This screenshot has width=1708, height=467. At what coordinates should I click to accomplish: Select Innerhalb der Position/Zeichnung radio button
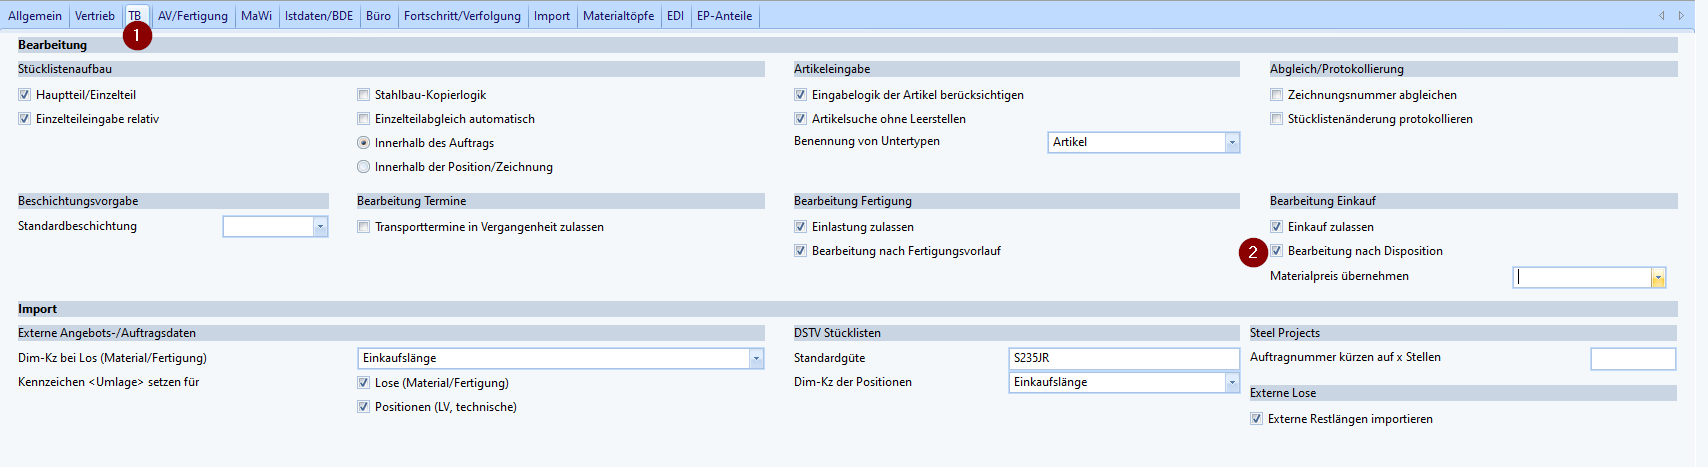364,167
